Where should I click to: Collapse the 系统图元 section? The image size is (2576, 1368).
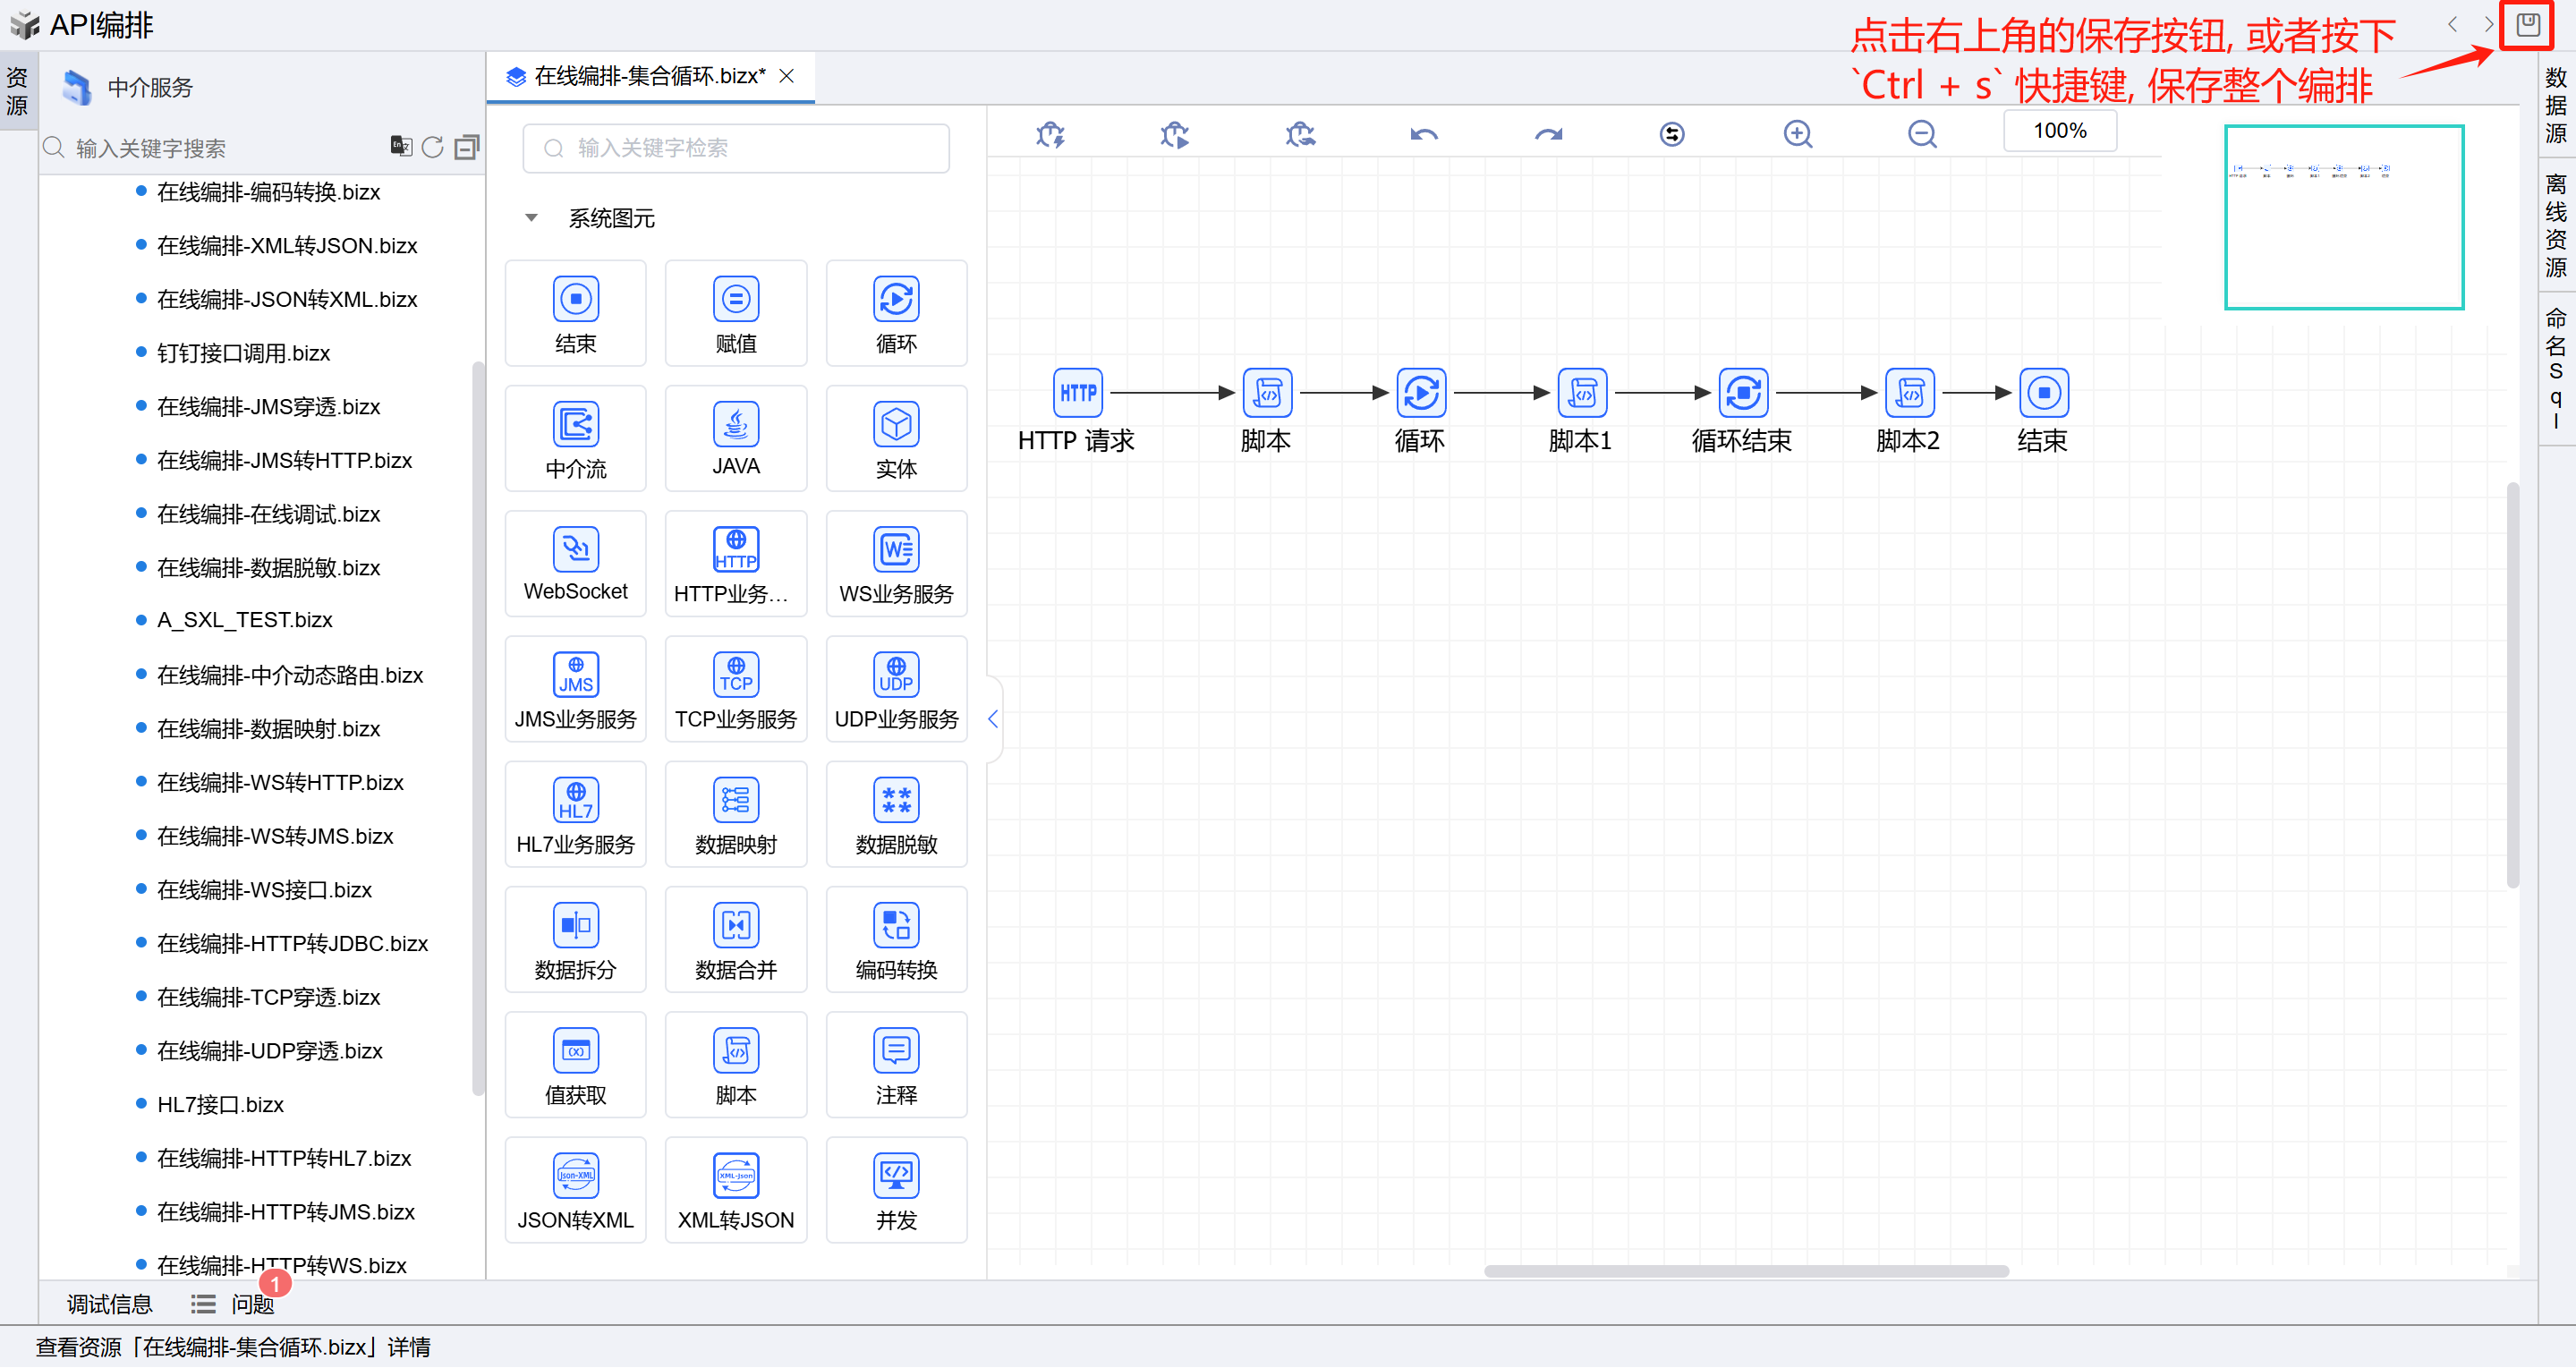(x=532, y=218)
